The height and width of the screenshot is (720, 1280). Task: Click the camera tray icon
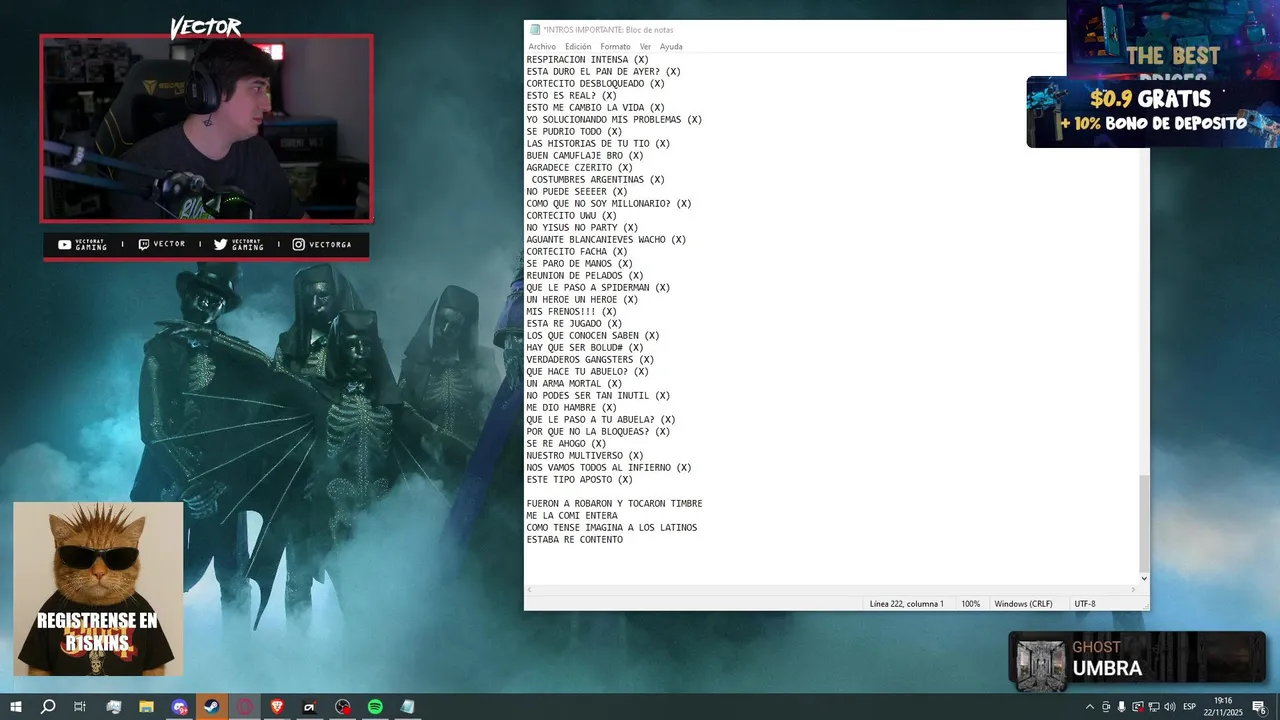pyautogui.click(x=1106, y=707)
